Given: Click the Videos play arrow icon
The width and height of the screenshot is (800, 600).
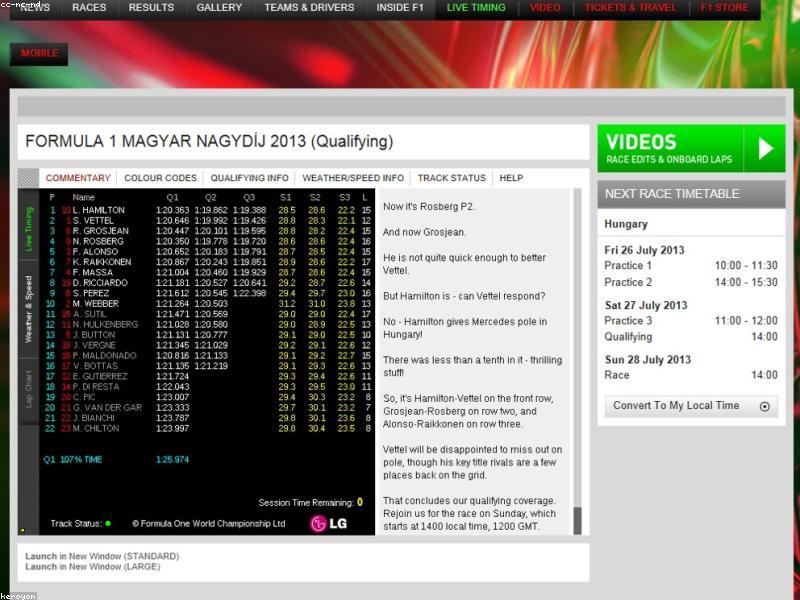Looking at the screenshot, I should tap(765, 149).
